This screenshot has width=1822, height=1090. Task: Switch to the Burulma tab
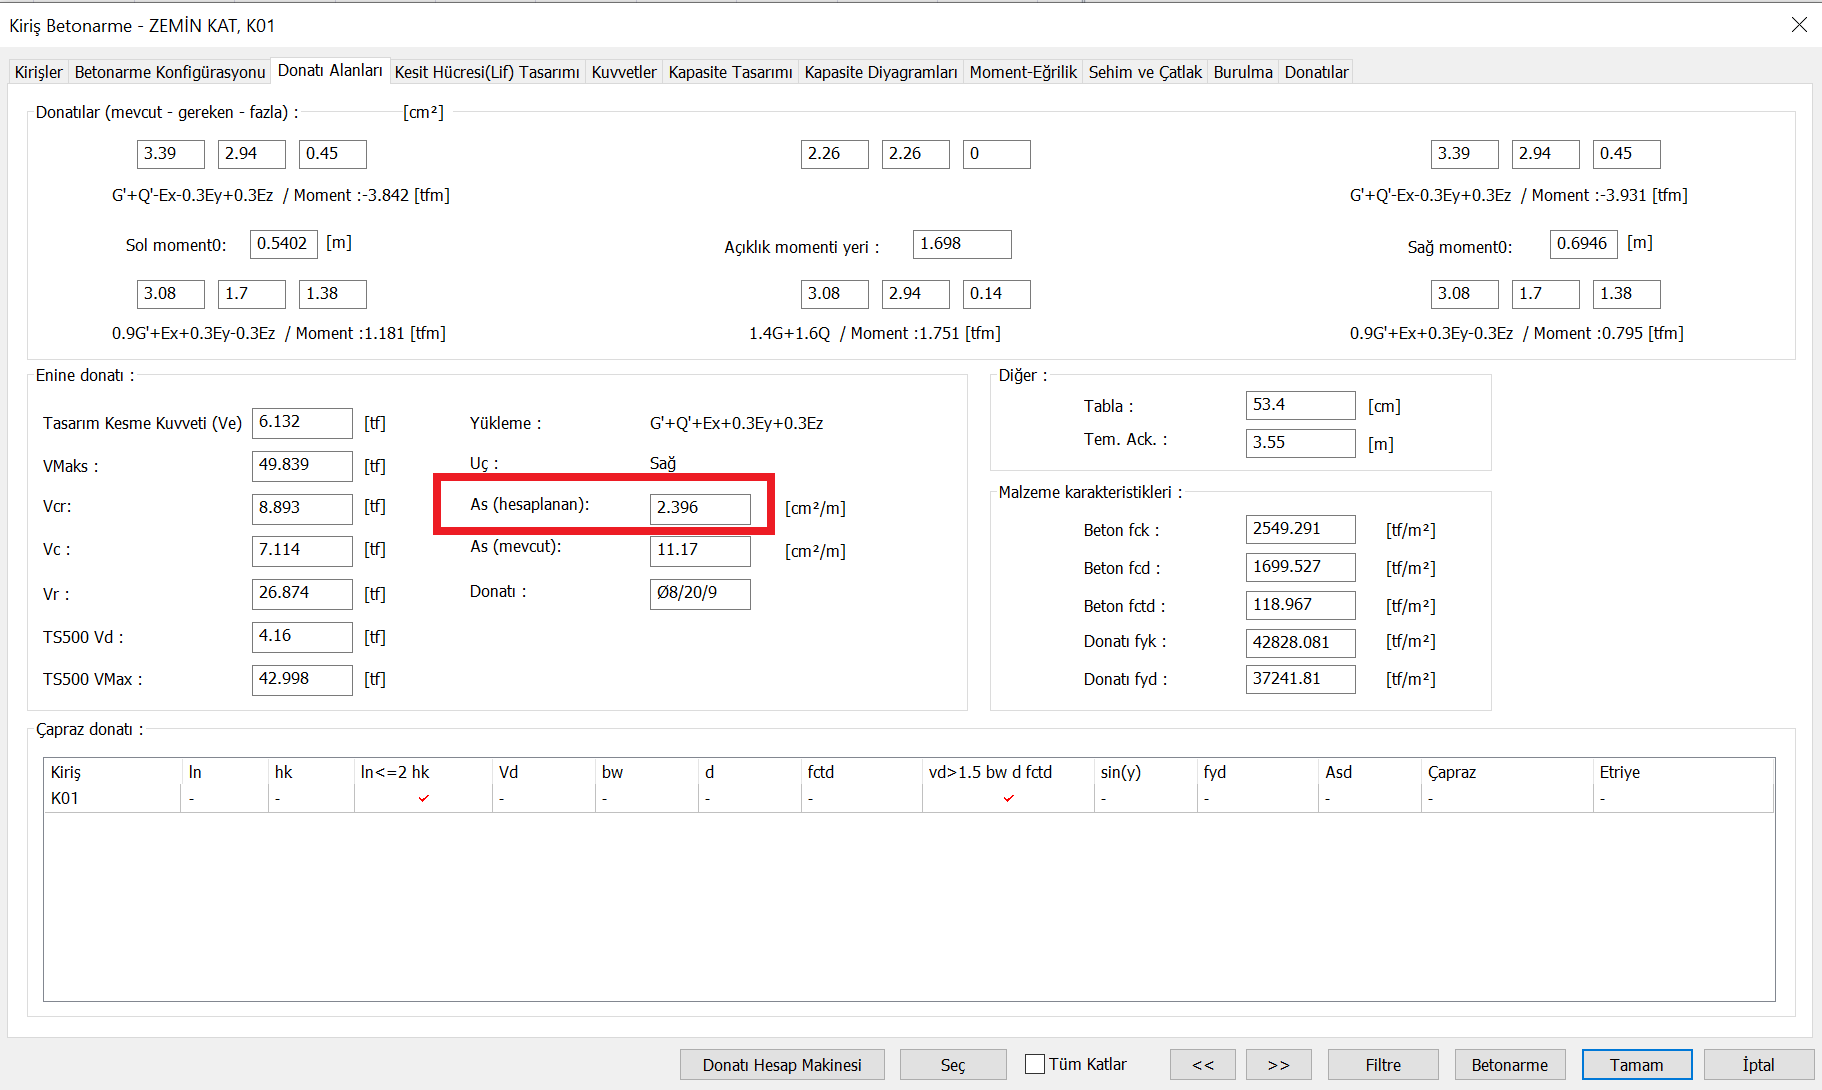(1243, 72)
